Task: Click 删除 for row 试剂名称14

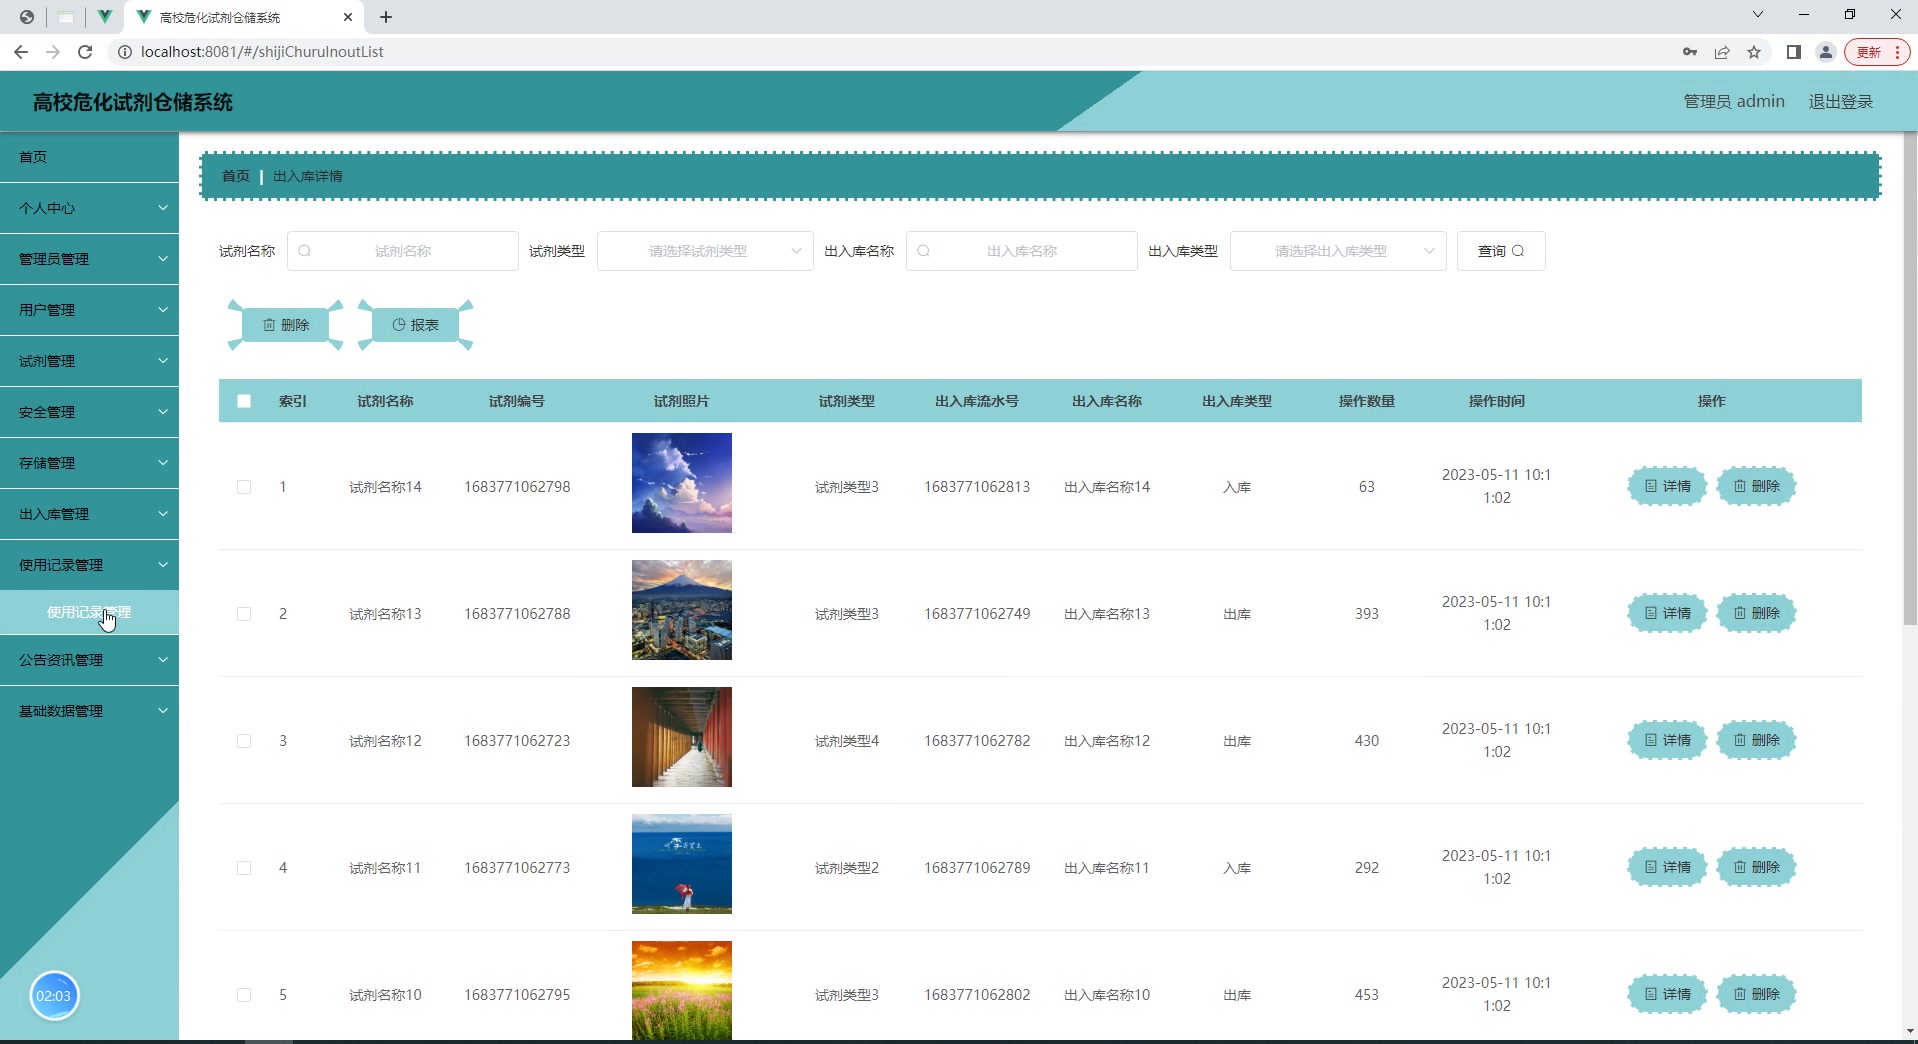Action: coord(1756,486)
